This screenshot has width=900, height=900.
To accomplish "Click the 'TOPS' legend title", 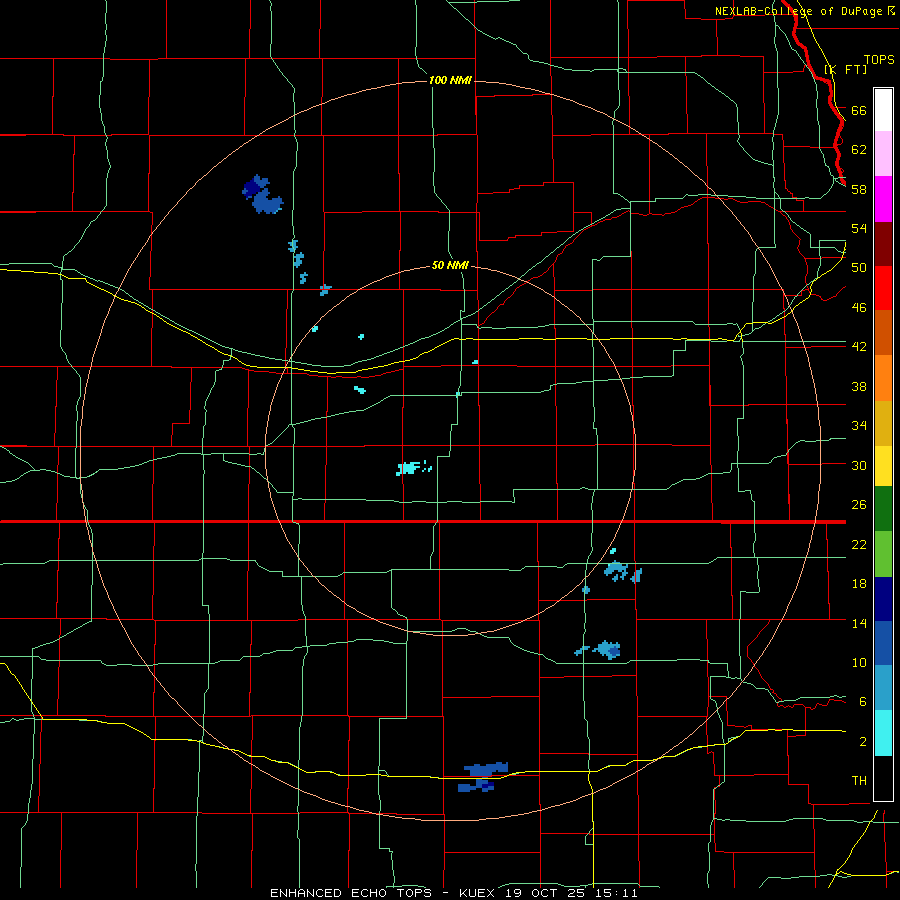I will pos(879,59).
